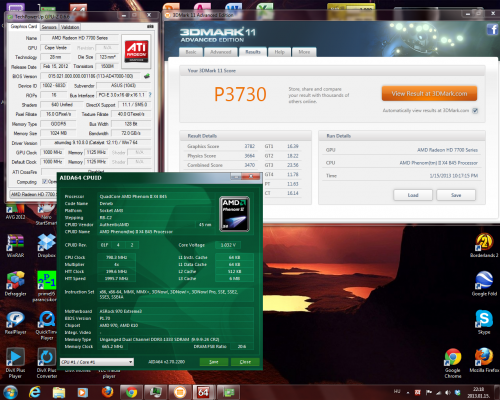Viewport: 500px width, 400px height.
Task: Click the Memory Size 1024 MB field in GPU-Z
Action: [x=58, y=133]
